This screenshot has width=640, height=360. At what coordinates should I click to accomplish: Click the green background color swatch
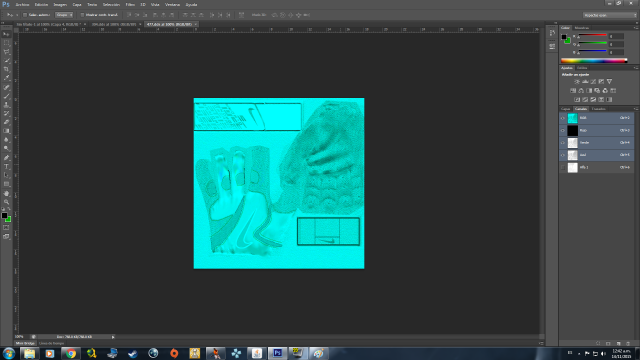(x=9, y=220)
